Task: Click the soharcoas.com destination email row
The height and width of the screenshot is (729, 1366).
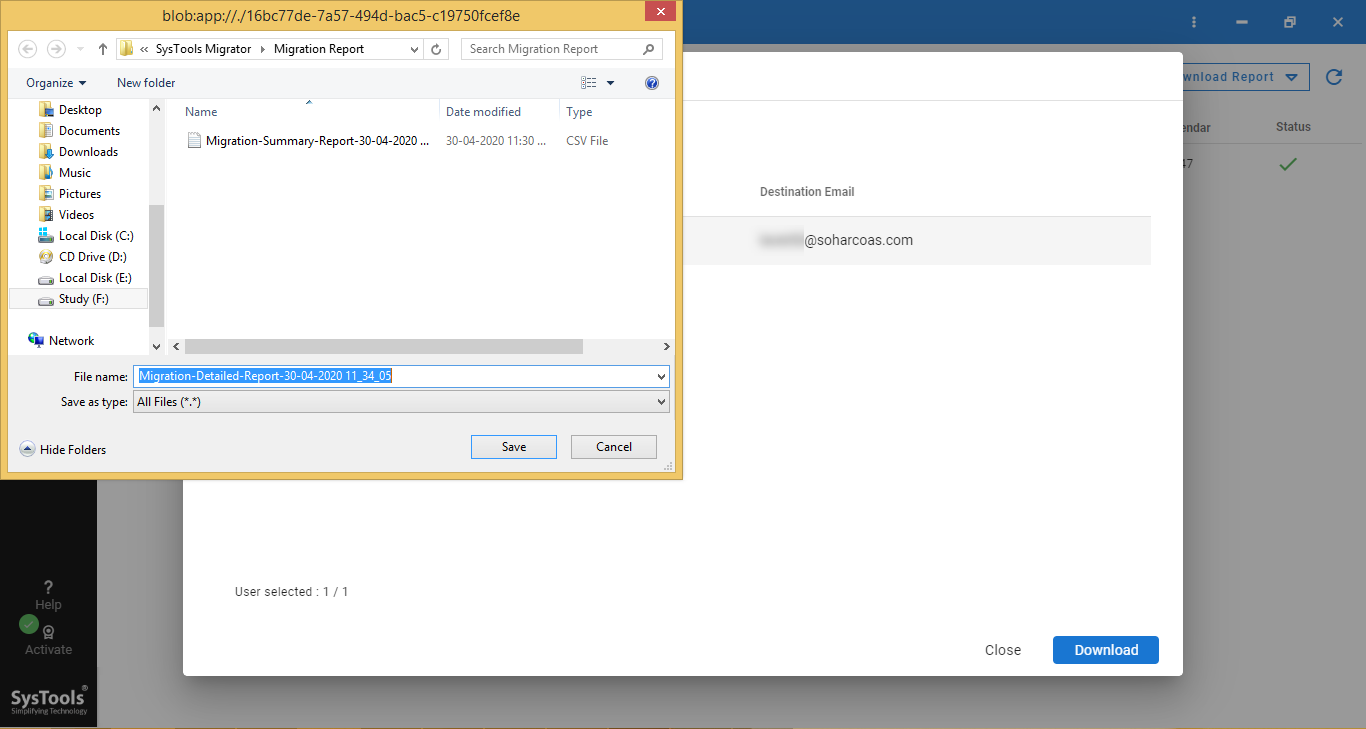Action: (917, 241)
